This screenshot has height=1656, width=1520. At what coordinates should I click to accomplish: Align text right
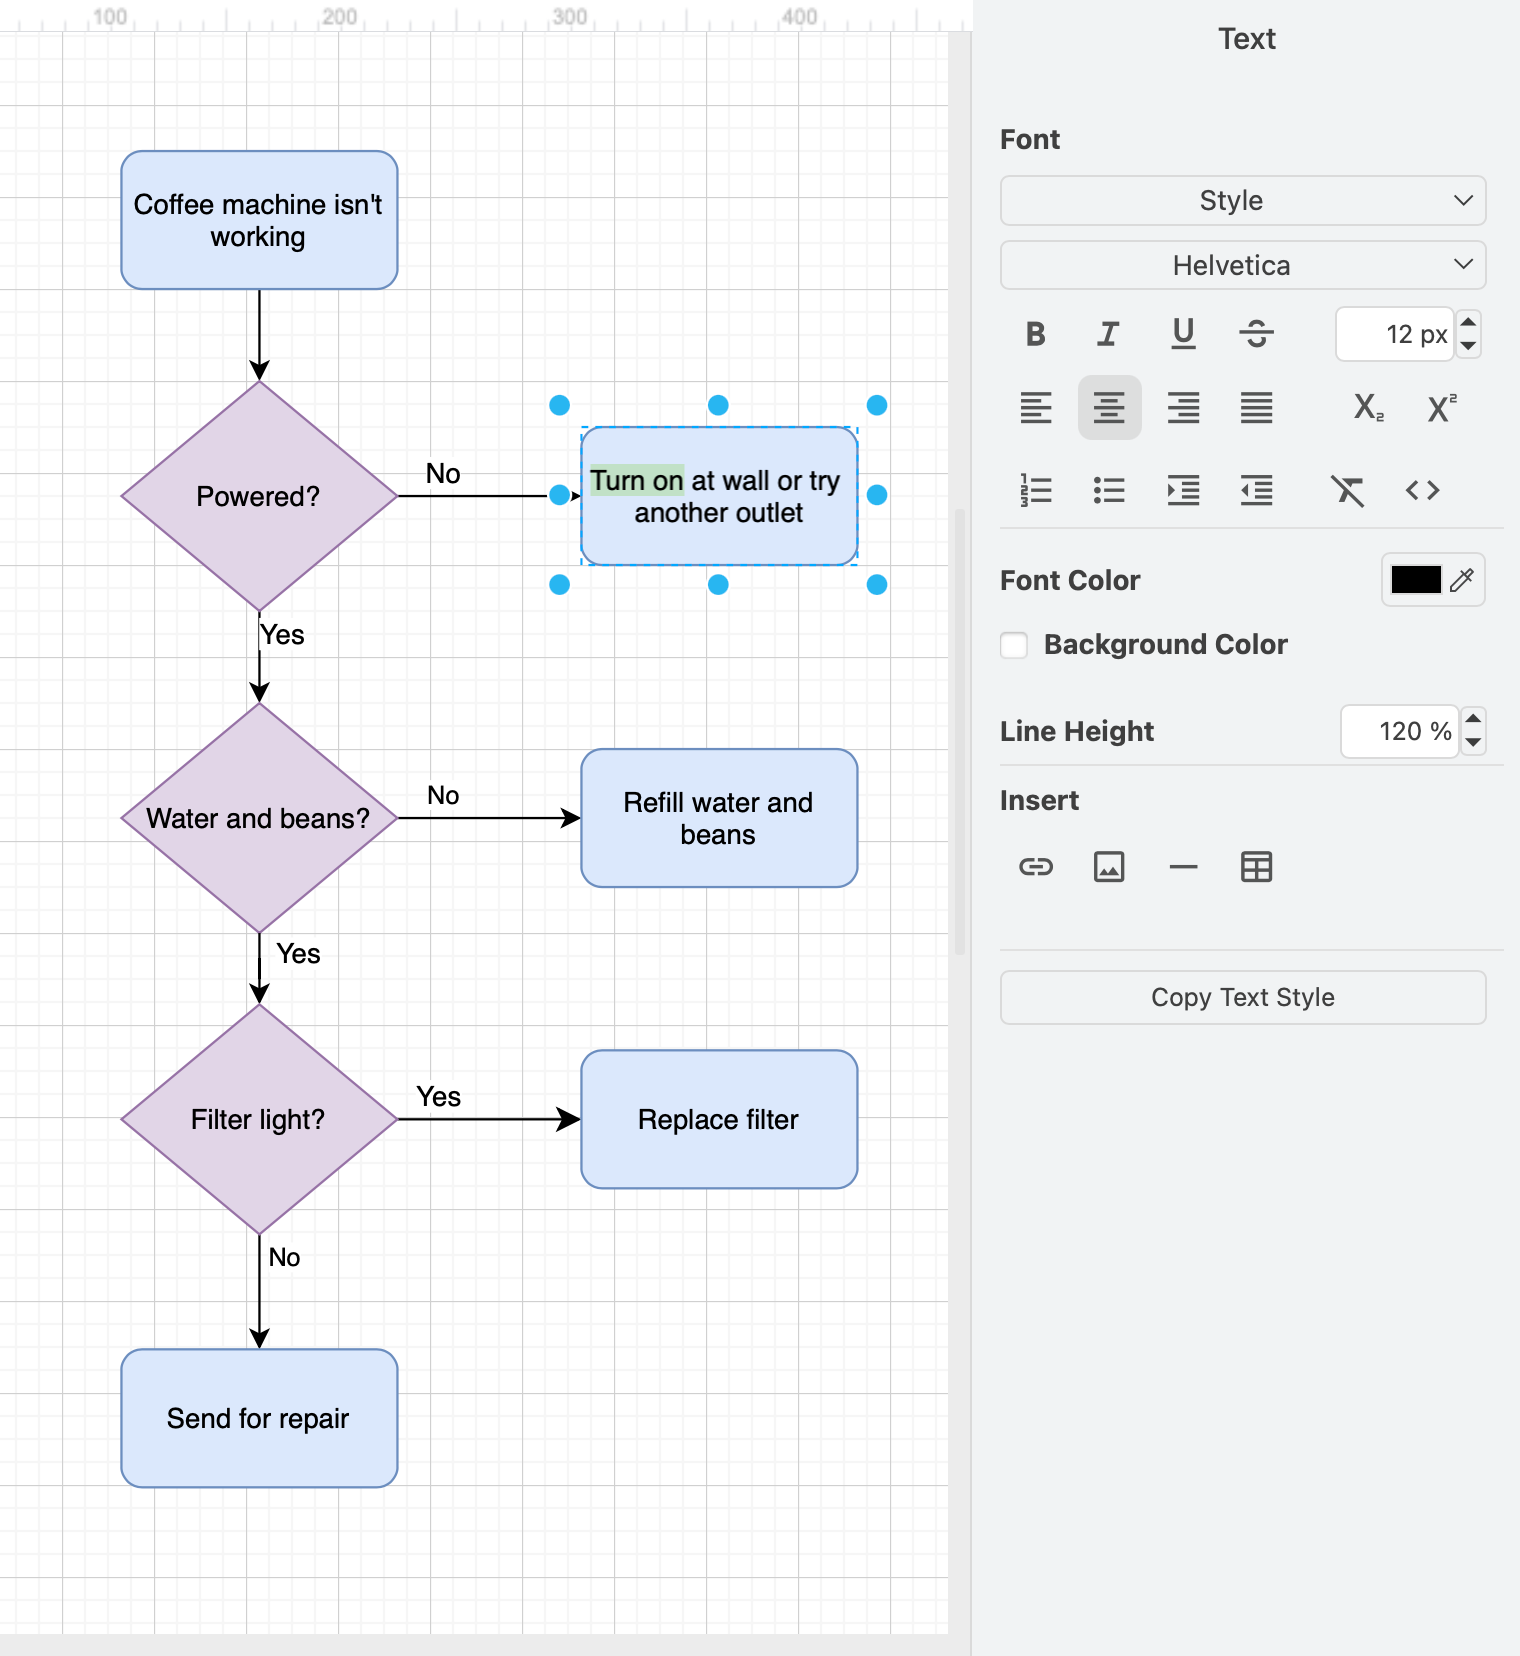point(1183,408)
